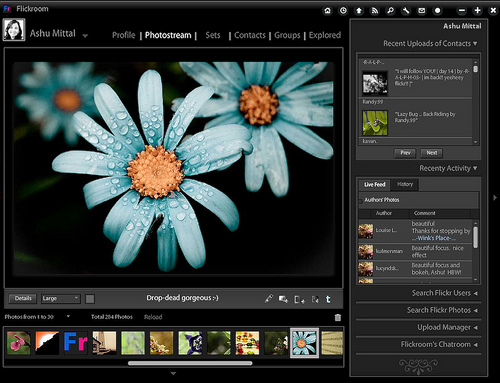Open the History tab in activity panel
500x383 pixels.
405,184
